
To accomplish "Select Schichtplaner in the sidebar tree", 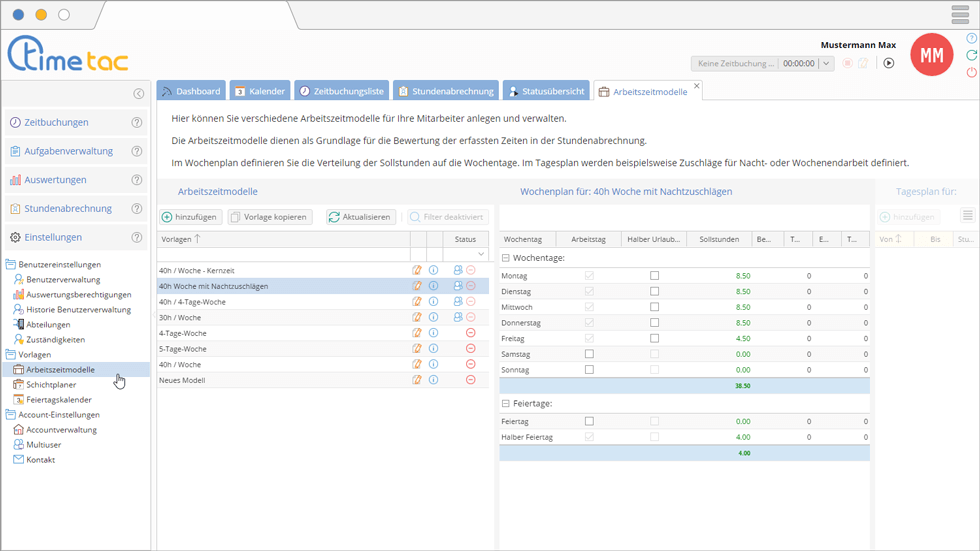I will tap(51, 385).
